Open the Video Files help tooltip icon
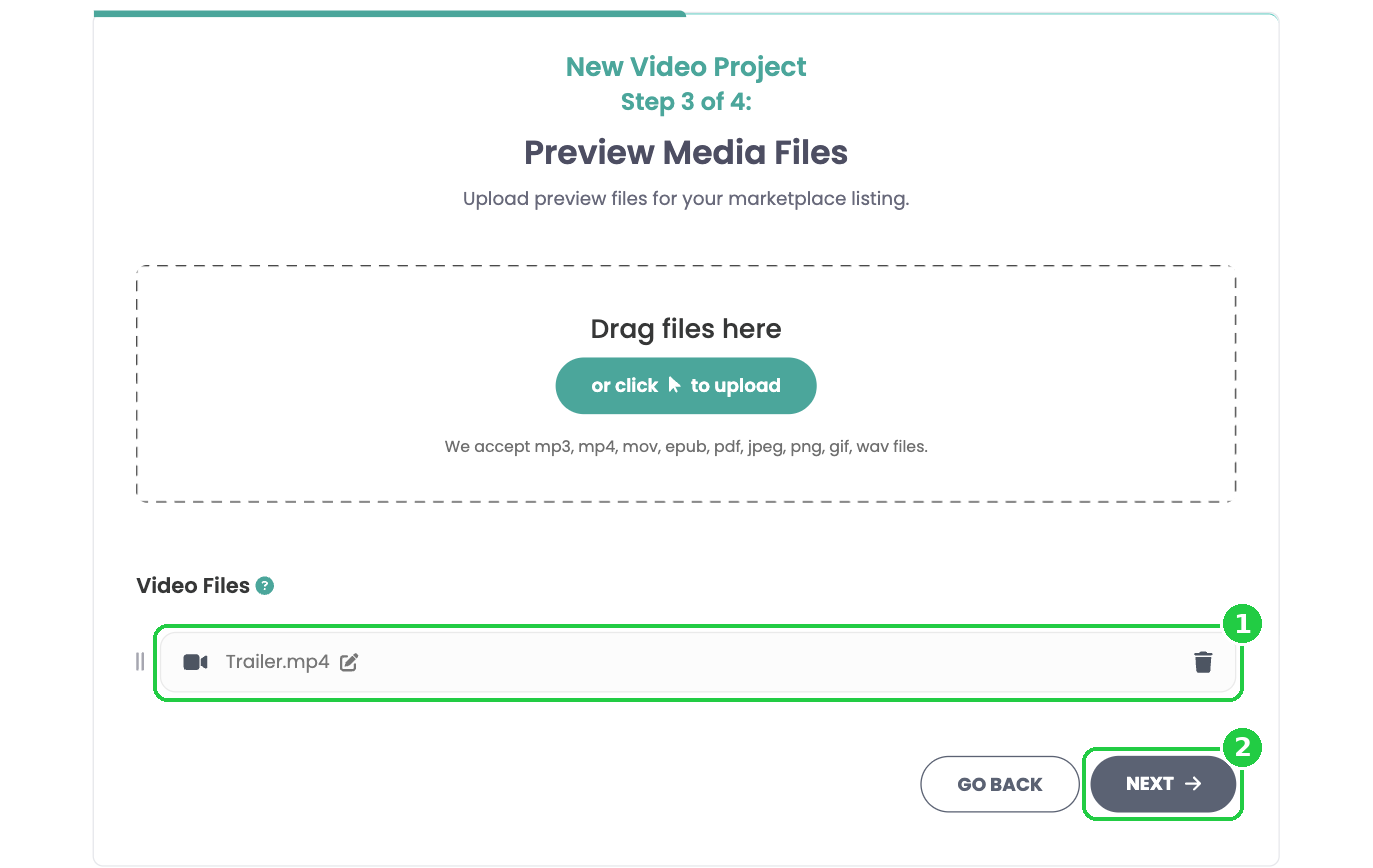Screen dimensions: 1373x868 (264, 586)
